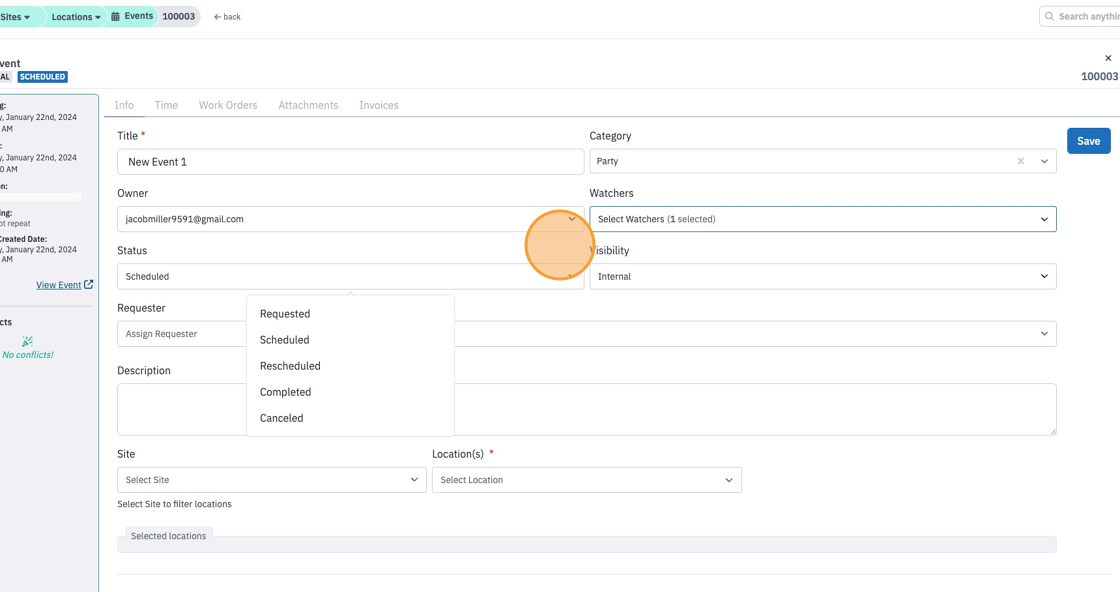Open the View Event link

64,285
